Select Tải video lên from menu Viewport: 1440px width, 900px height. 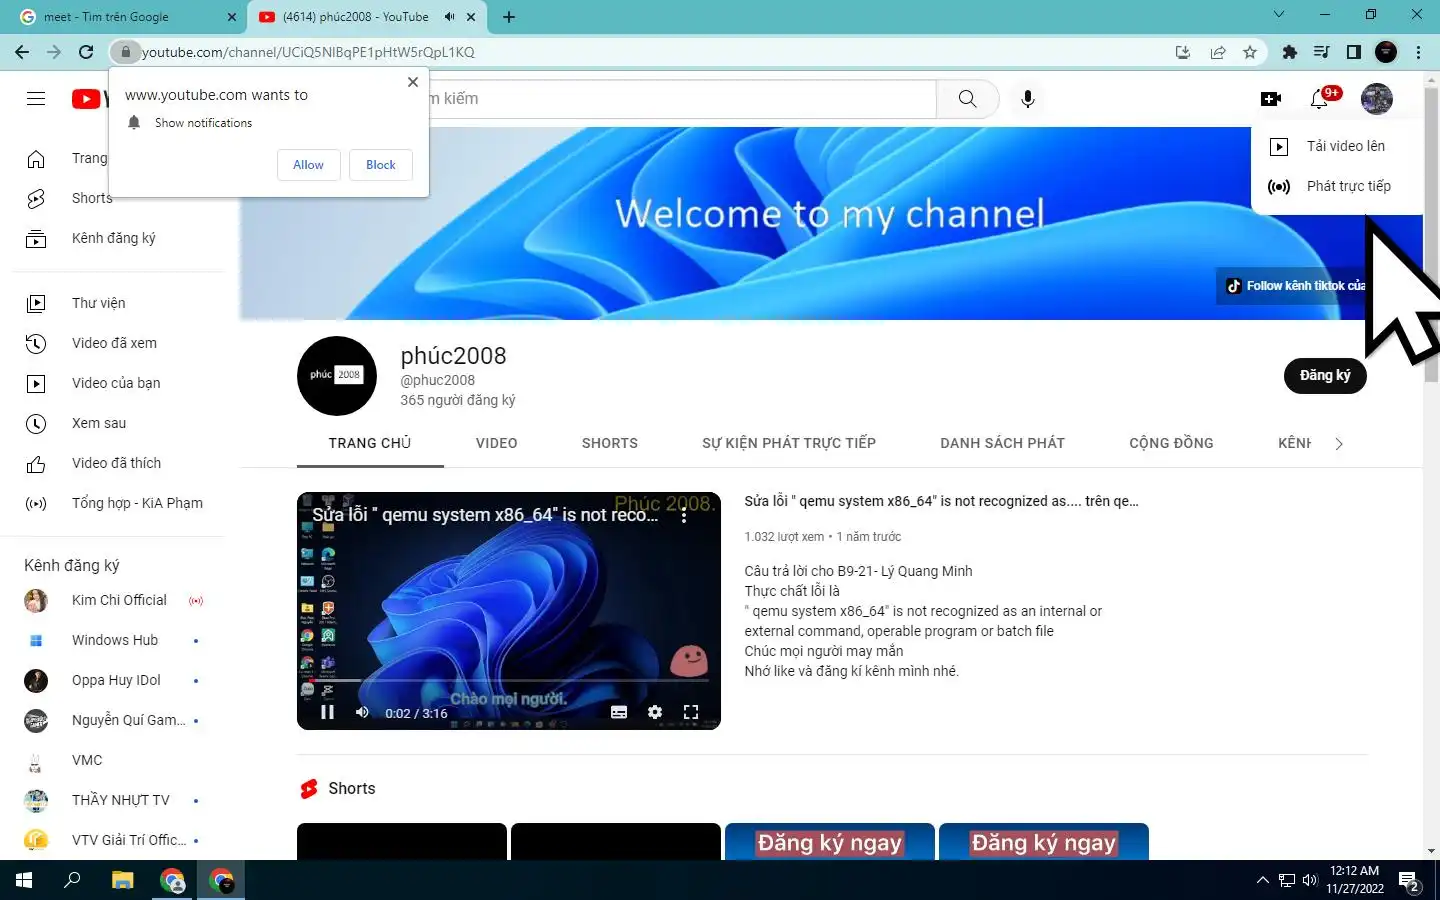(1337, 146)
